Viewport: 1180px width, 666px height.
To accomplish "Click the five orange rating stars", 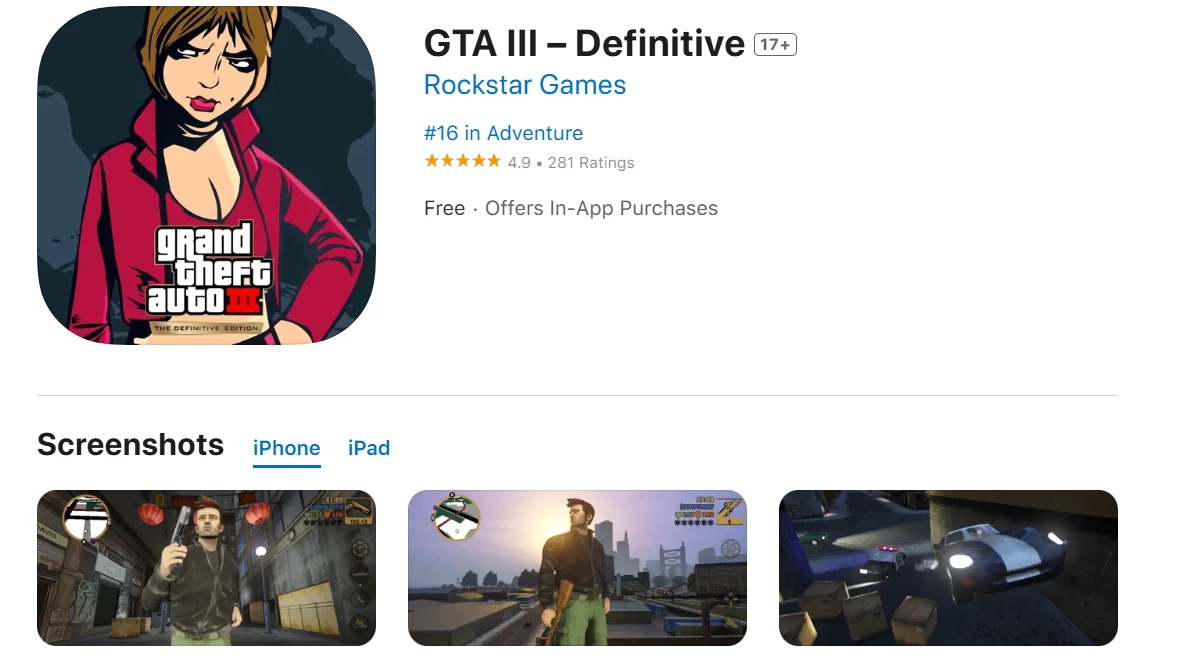I will [462, 161].
